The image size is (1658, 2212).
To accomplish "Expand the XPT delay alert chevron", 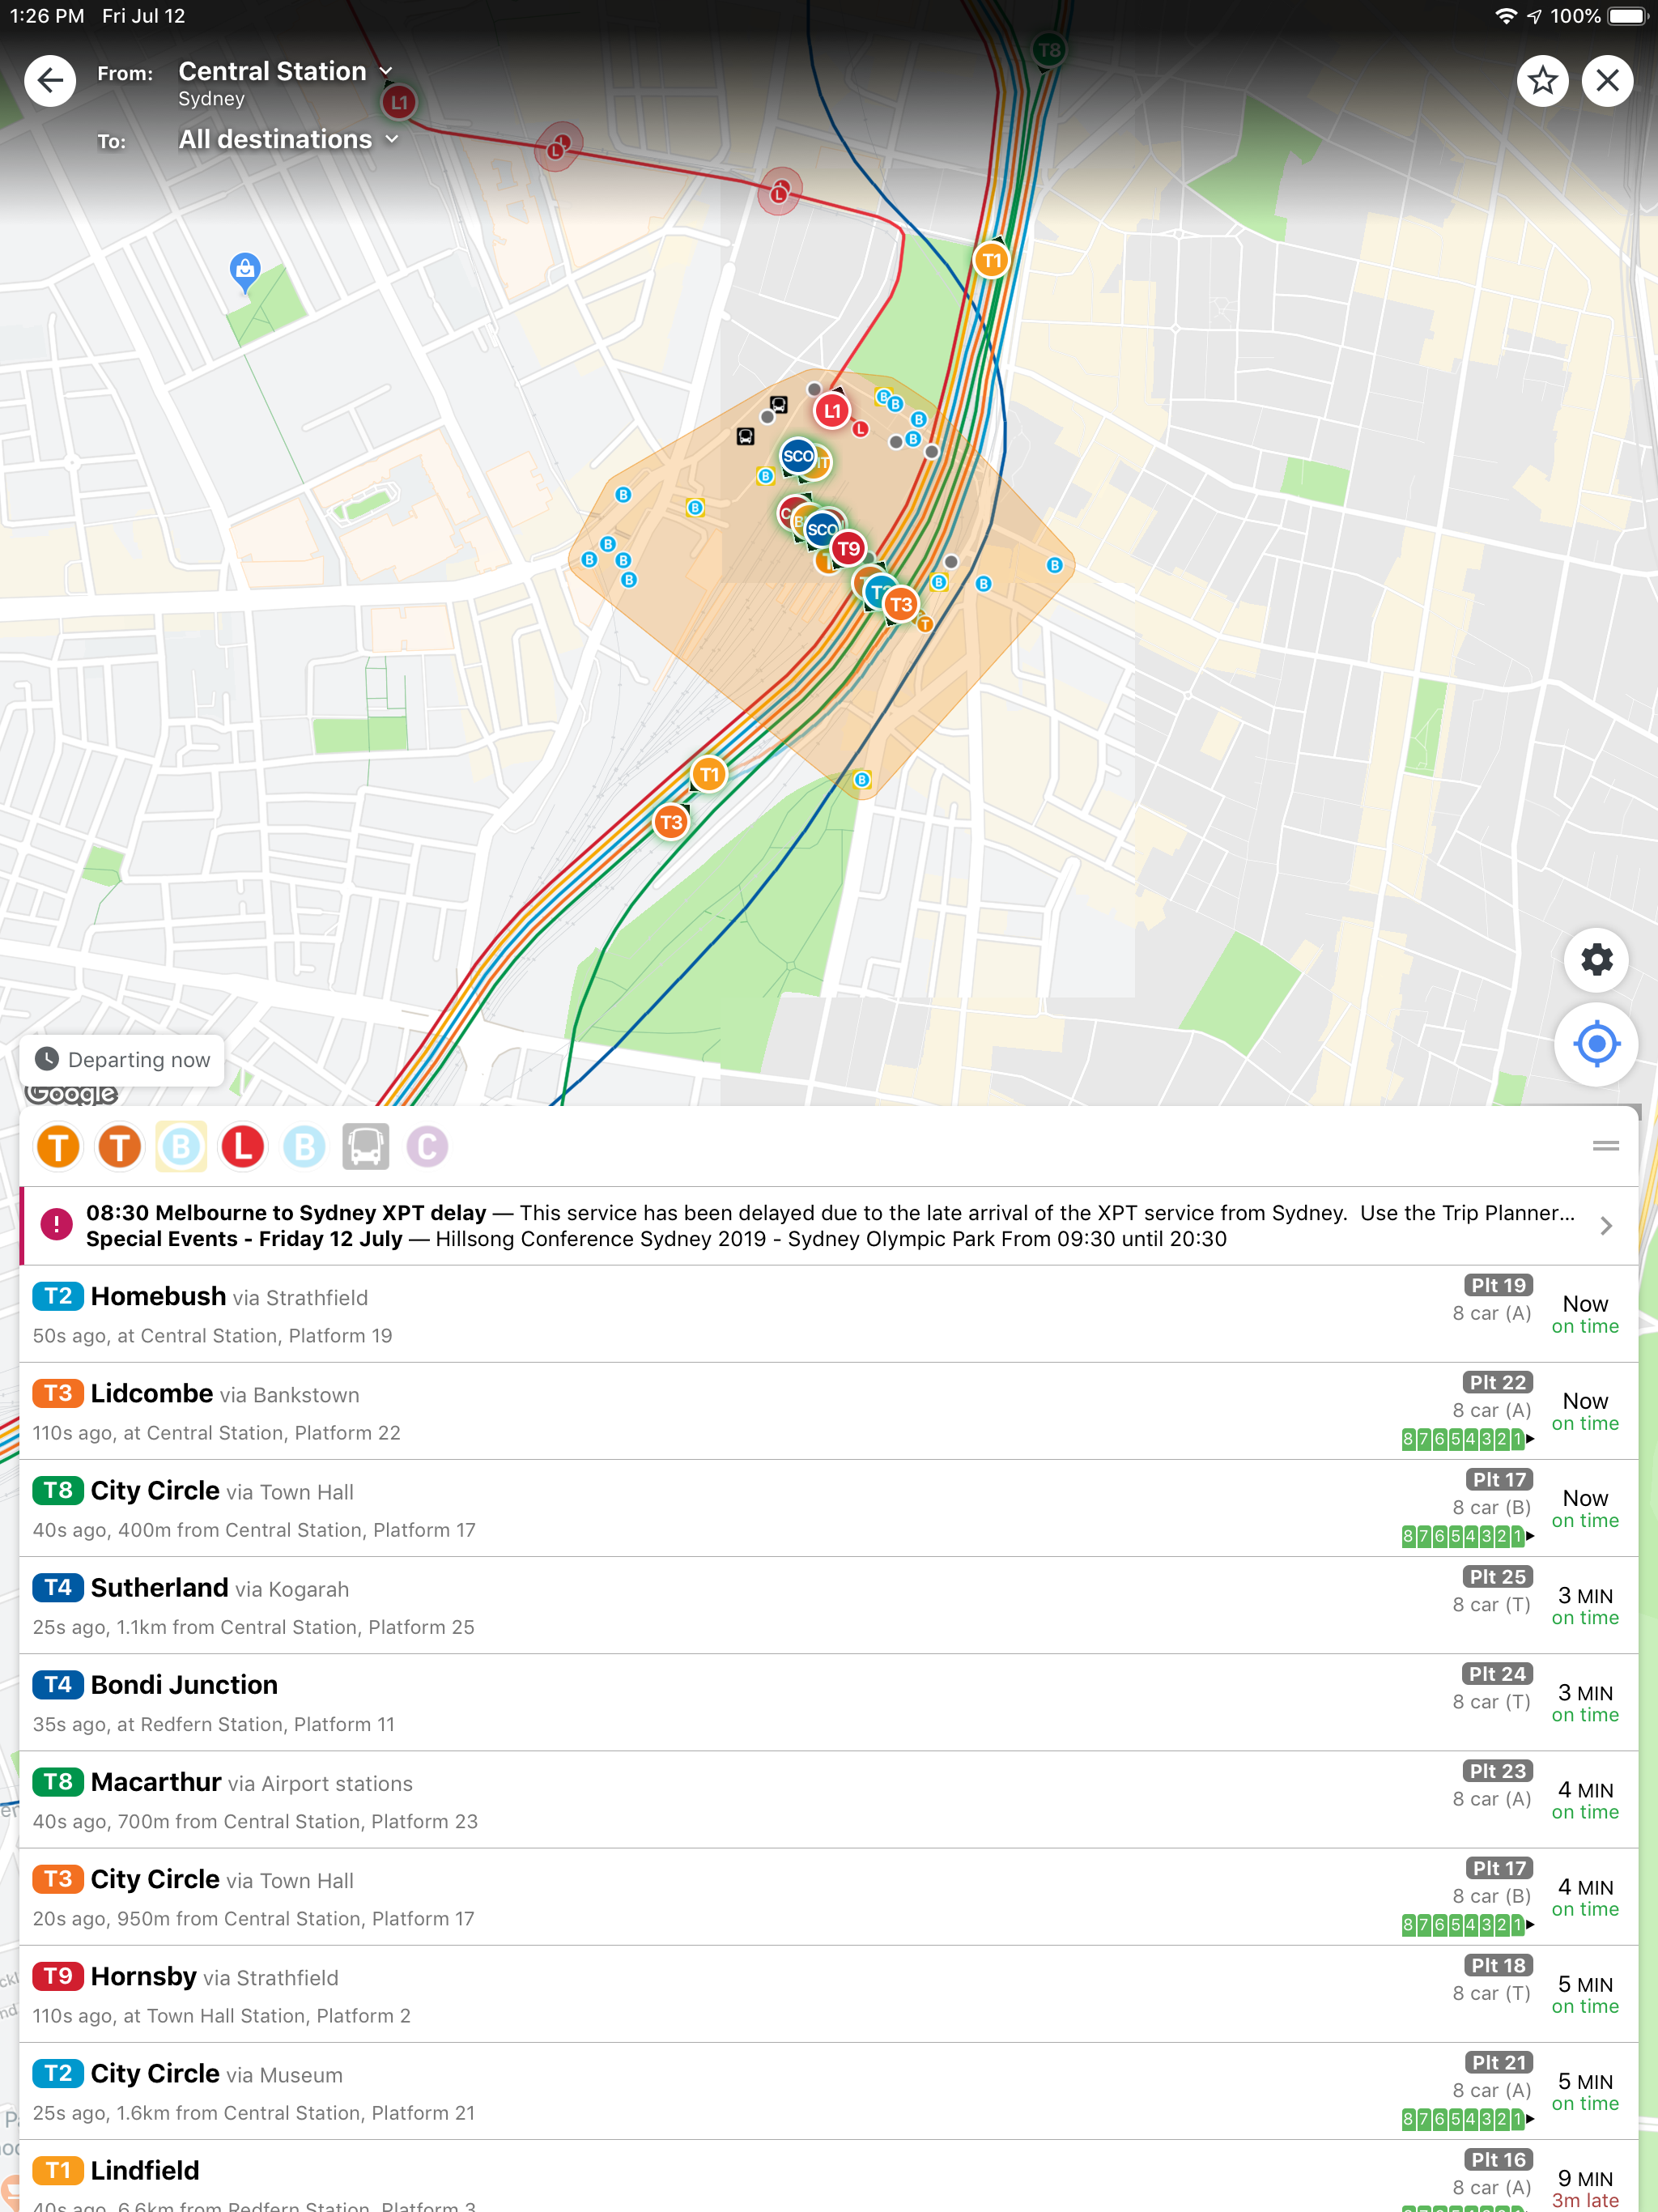I will [1605, 1226].
